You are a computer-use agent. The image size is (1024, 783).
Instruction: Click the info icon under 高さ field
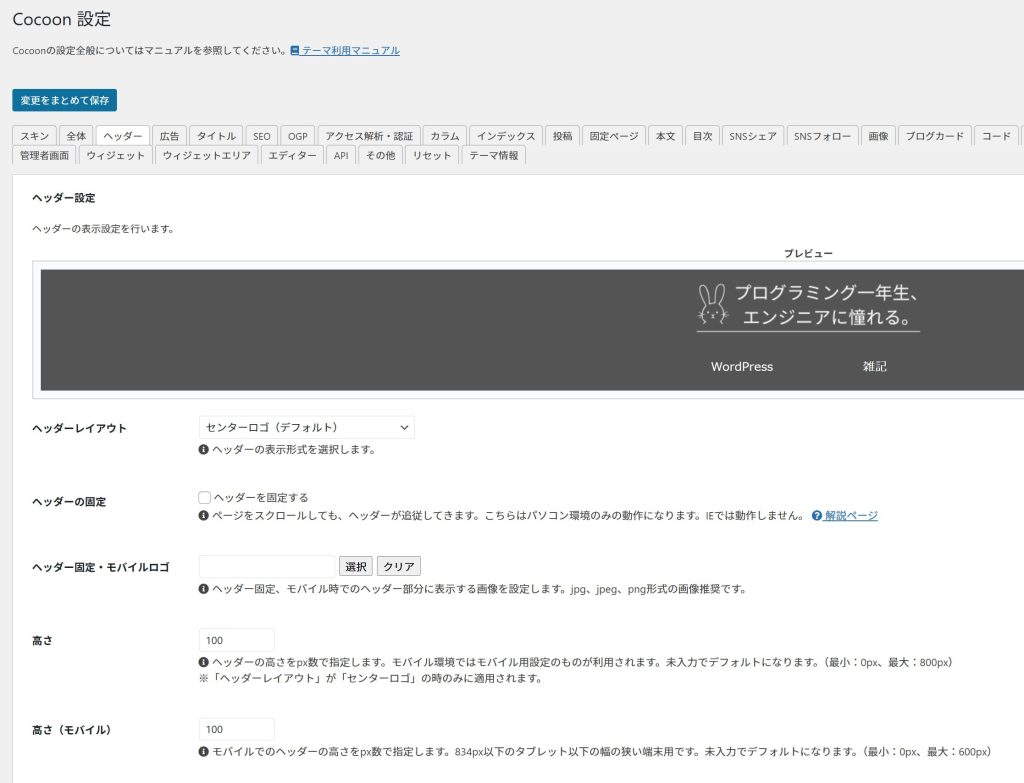click(x=204, y=663)
